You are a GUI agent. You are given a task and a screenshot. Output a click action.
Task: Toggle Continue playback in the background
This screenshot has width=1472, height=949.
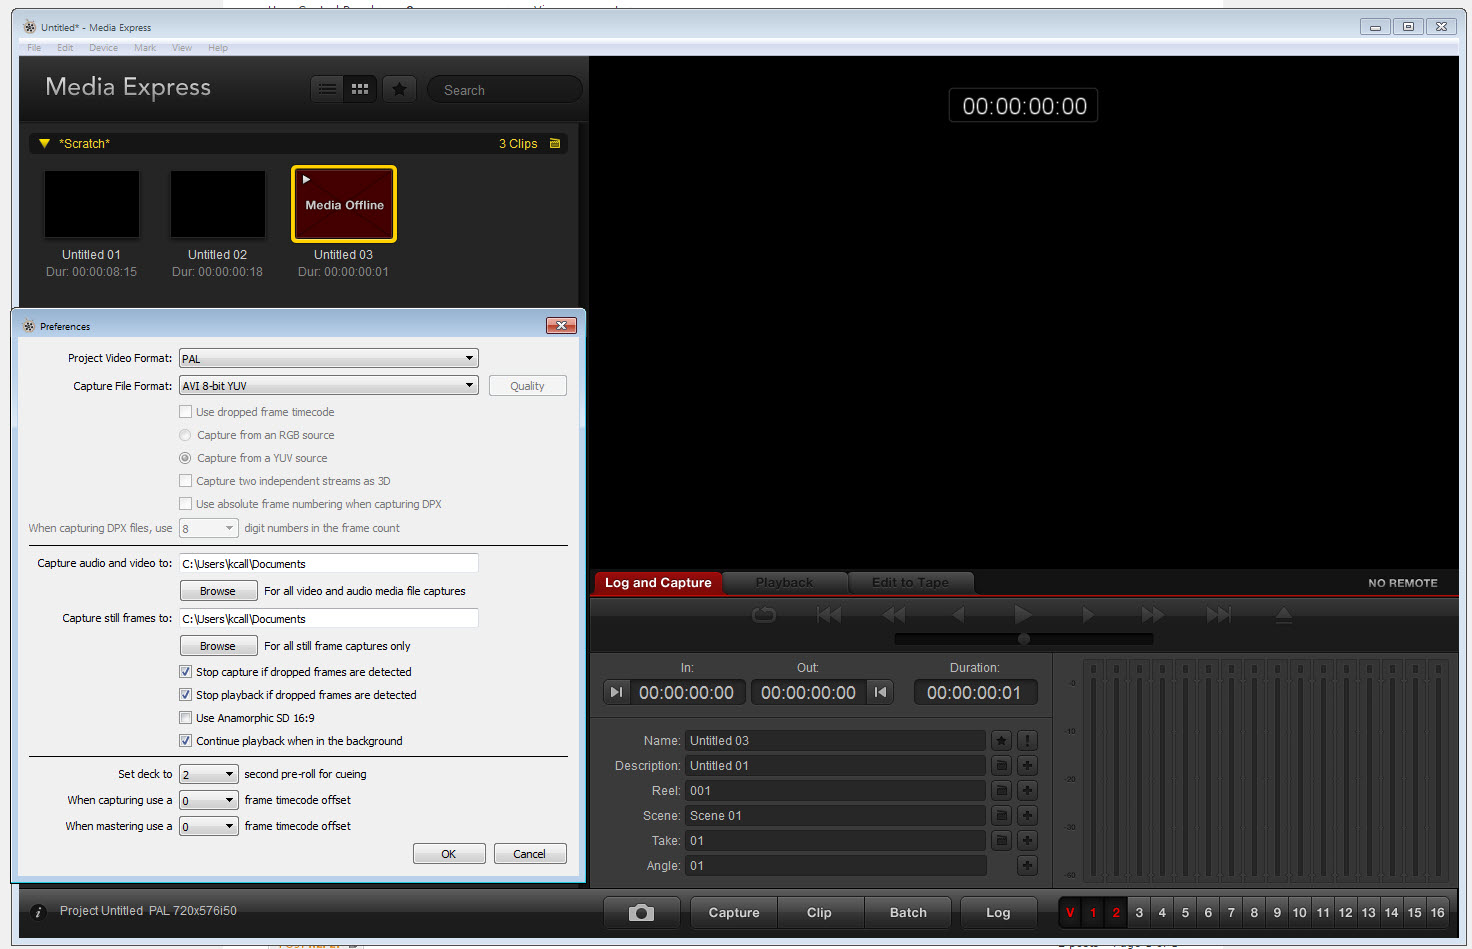click(x=185, y=741)
